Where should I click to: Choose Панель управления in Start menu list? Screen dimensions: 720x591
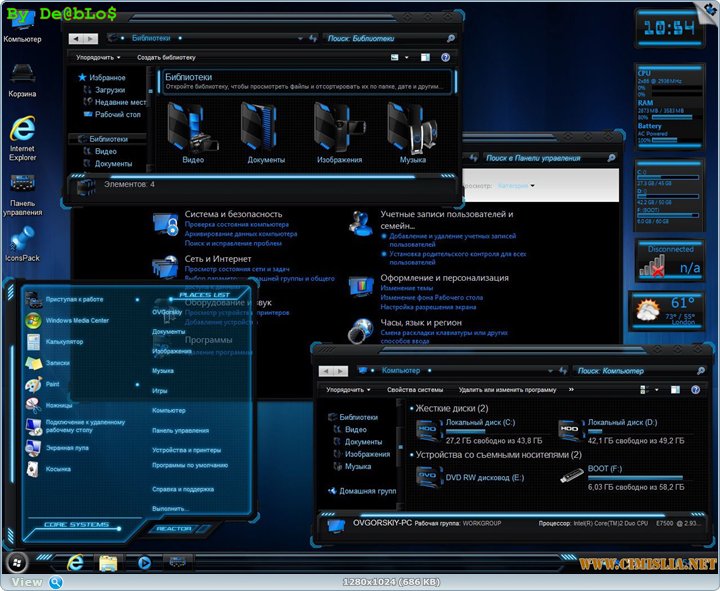pos(180,430)
